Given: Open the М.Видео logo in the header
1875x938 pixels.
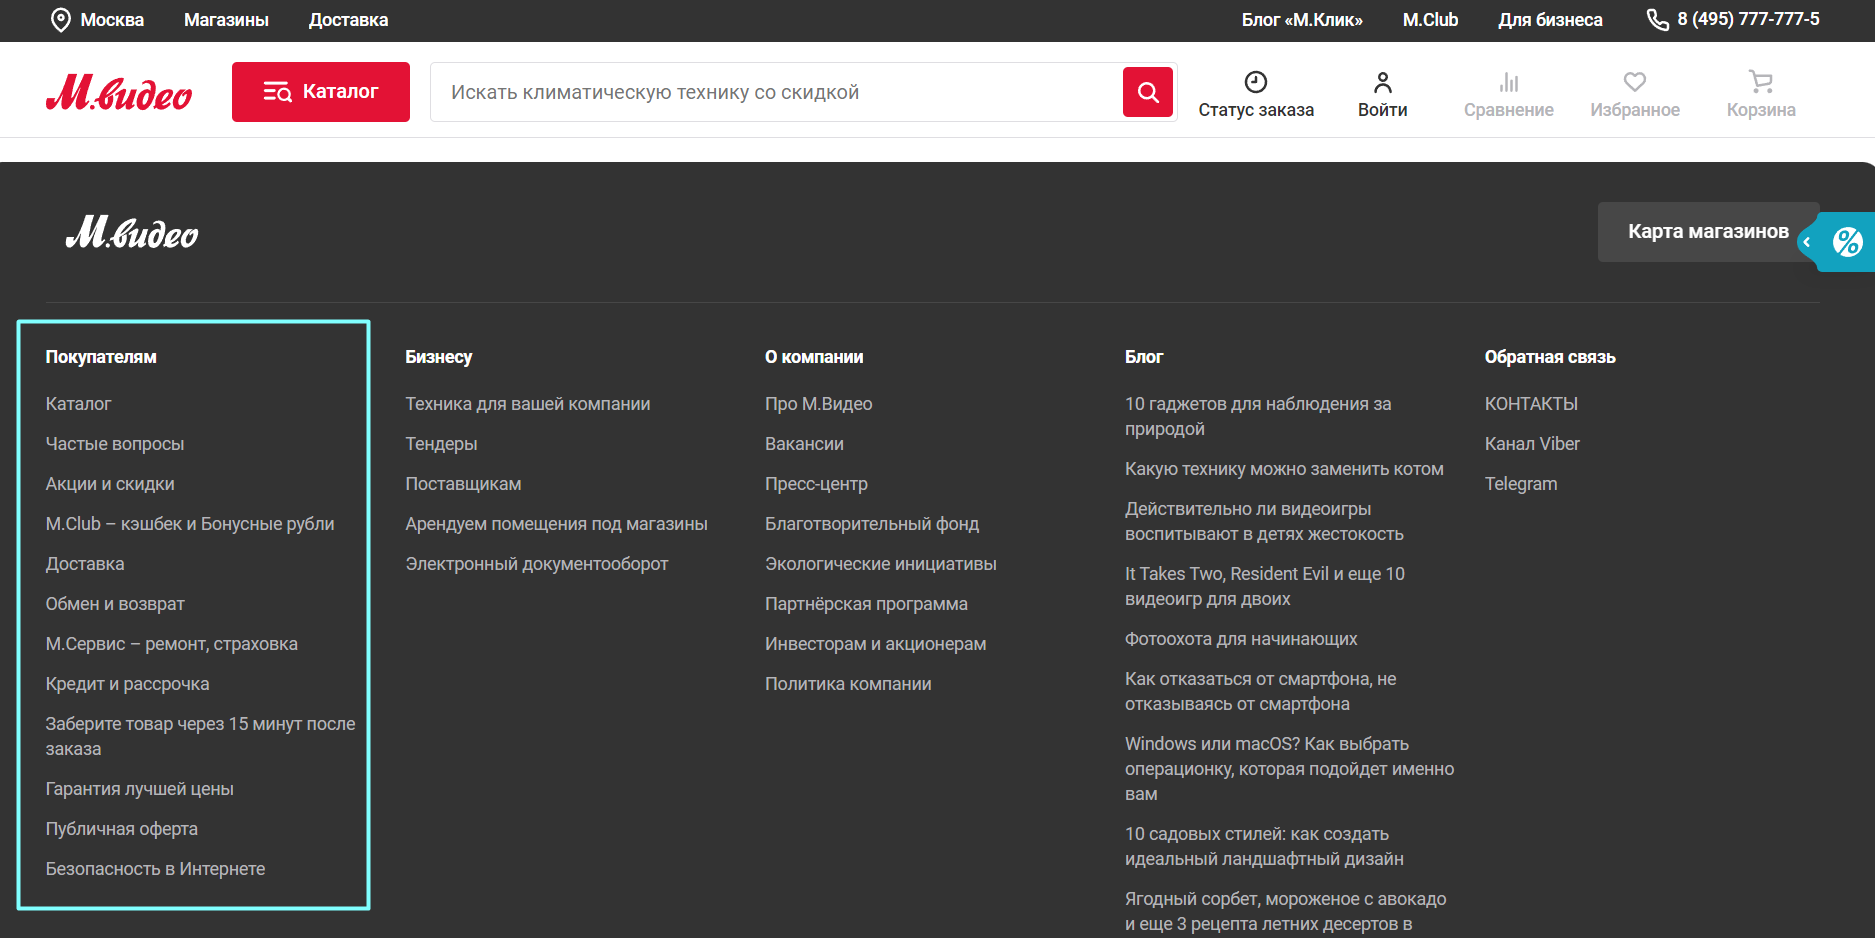Looking at the screenshot, I should click(x=119, y=93).
